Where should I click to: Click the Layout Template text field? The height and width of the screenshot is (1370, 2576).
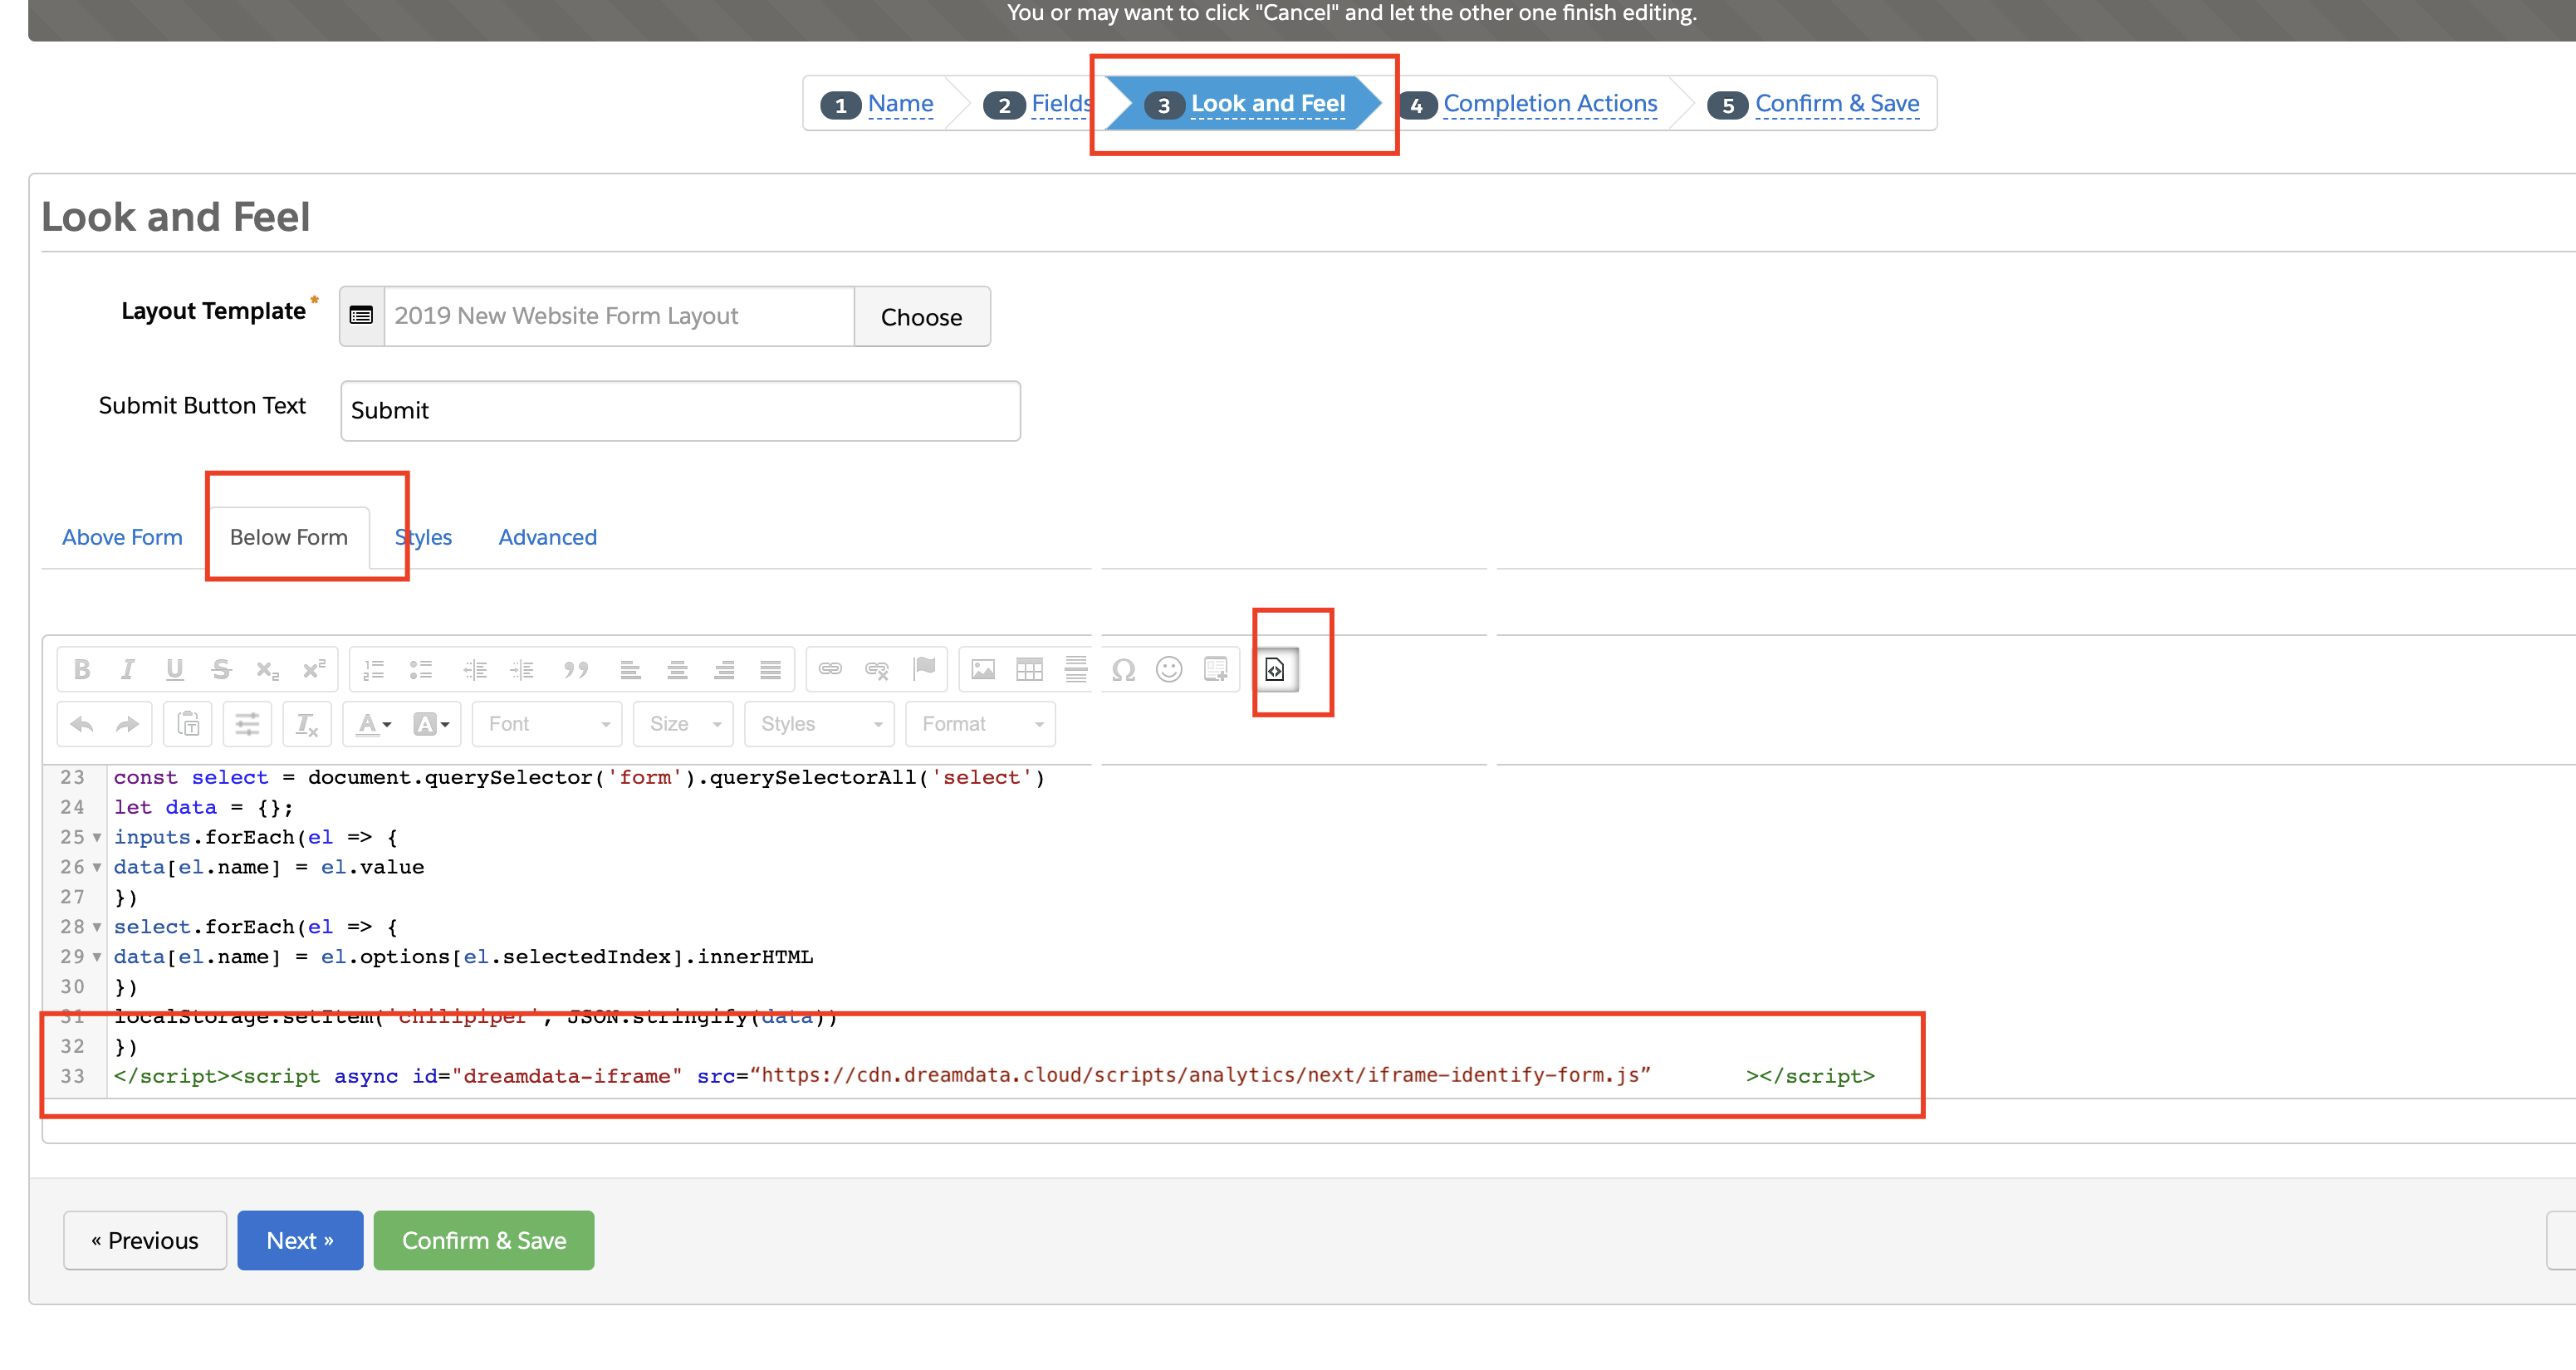[x=619, y=316]
